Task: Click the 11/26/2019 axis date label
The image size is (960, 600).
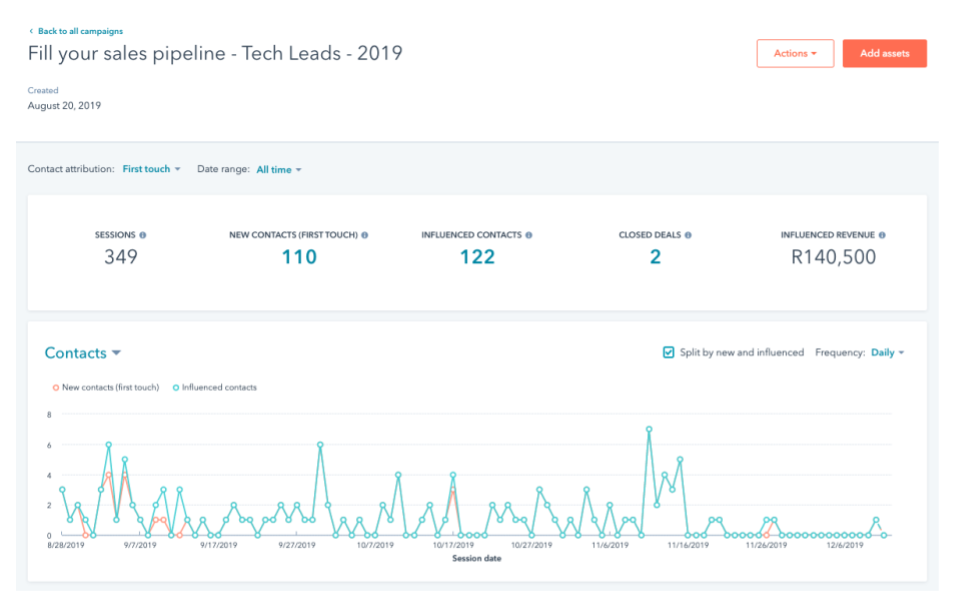Action: coord(767,545)
